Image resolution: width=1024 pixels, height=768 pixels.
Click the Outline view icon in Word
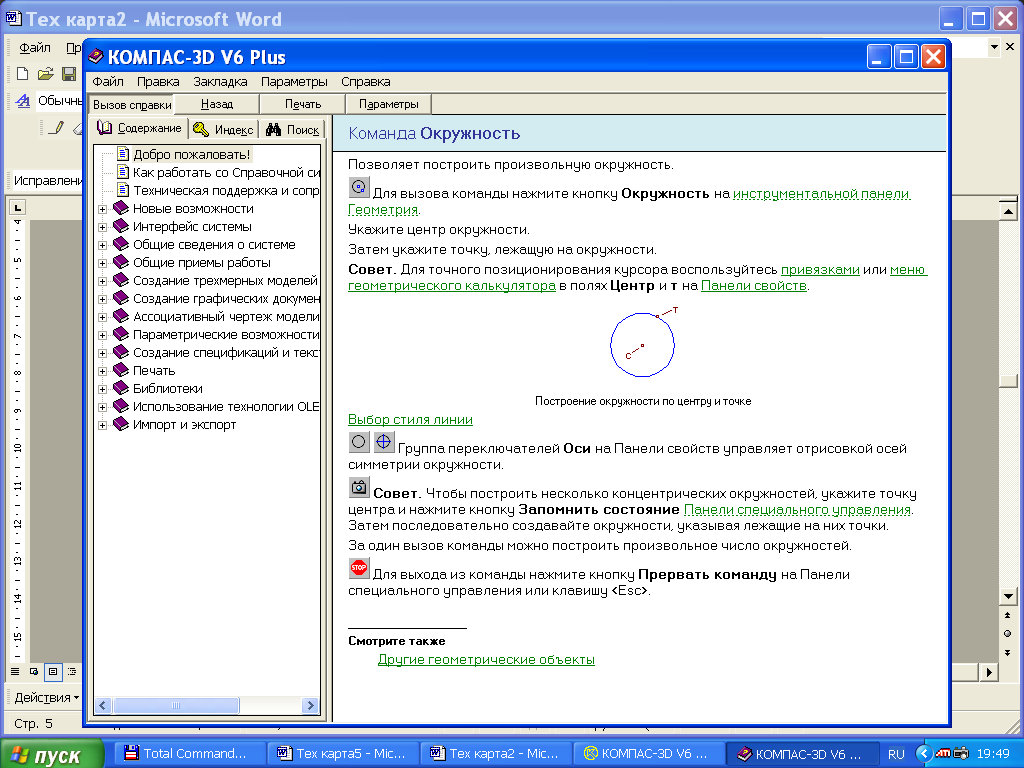pyautogui.click(x=72, y=671)
